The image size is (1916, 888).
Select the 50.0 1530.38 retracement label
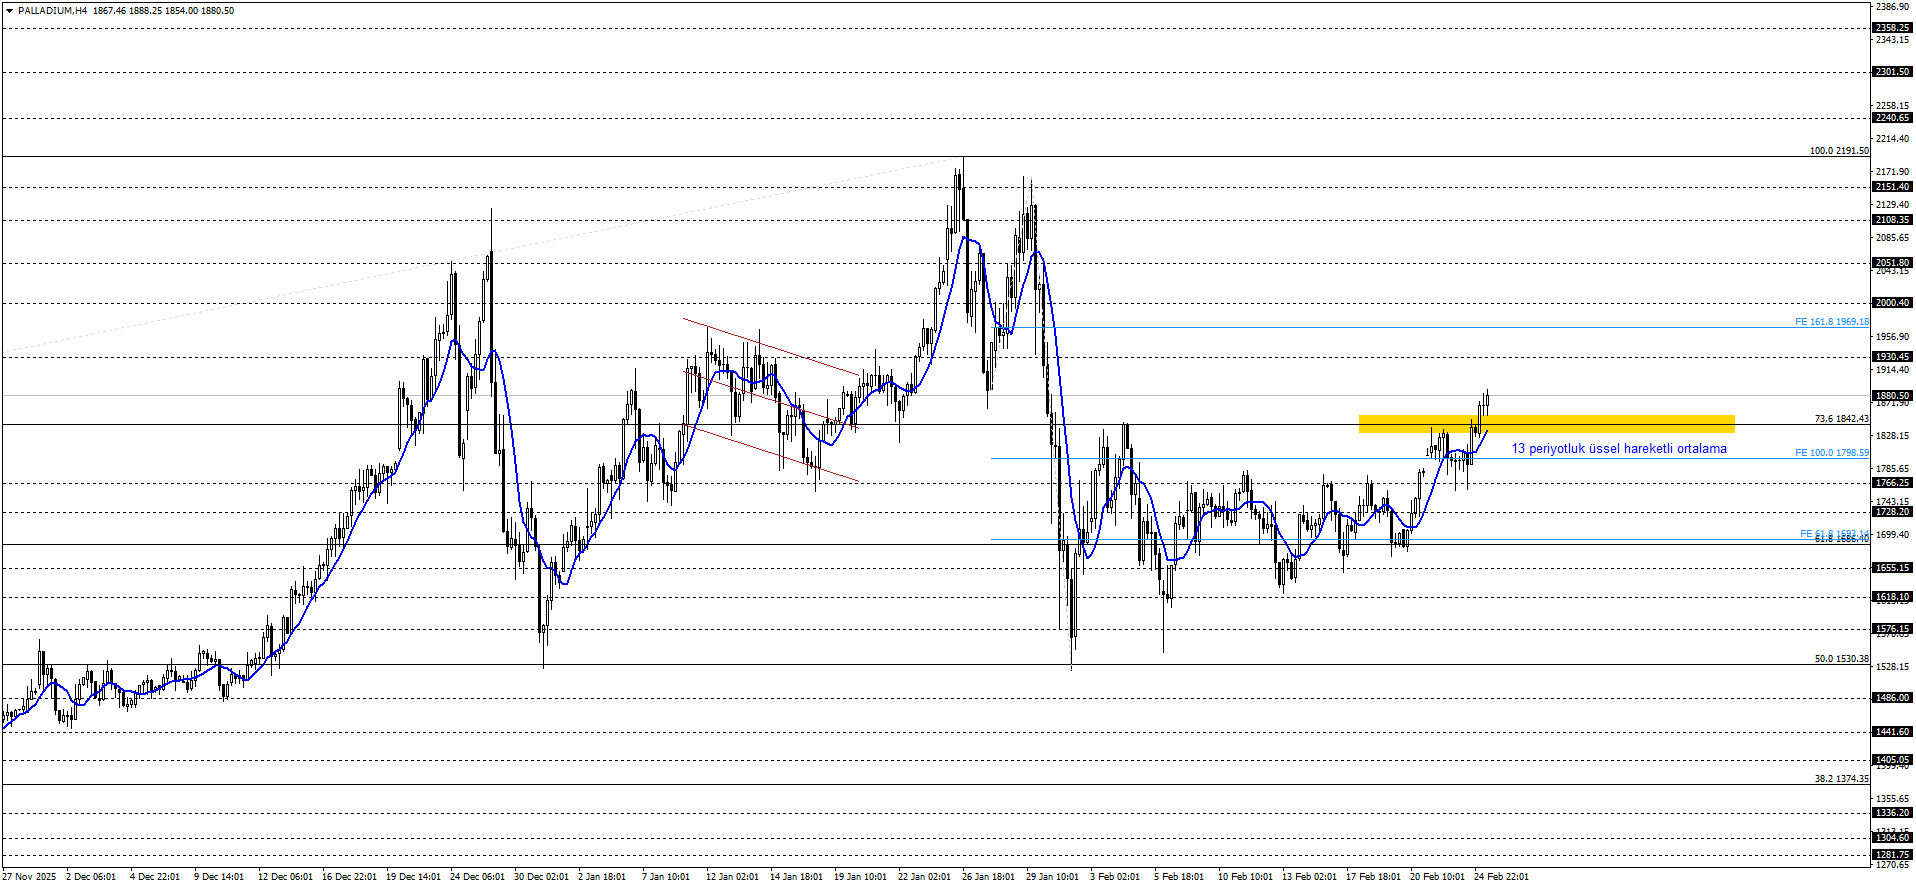click(x=1841, y=659)
